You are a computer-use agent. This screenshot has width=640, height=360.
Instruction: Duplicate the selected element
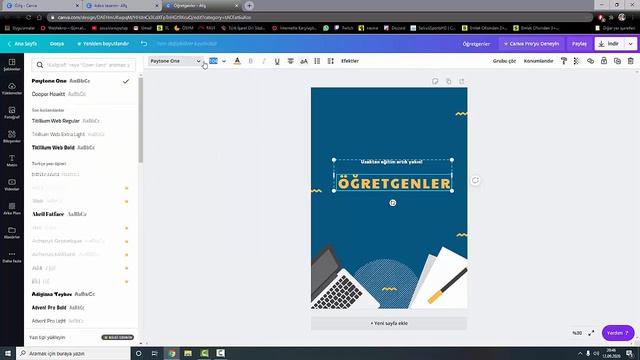pyautogui.click(x=617, y=61)
